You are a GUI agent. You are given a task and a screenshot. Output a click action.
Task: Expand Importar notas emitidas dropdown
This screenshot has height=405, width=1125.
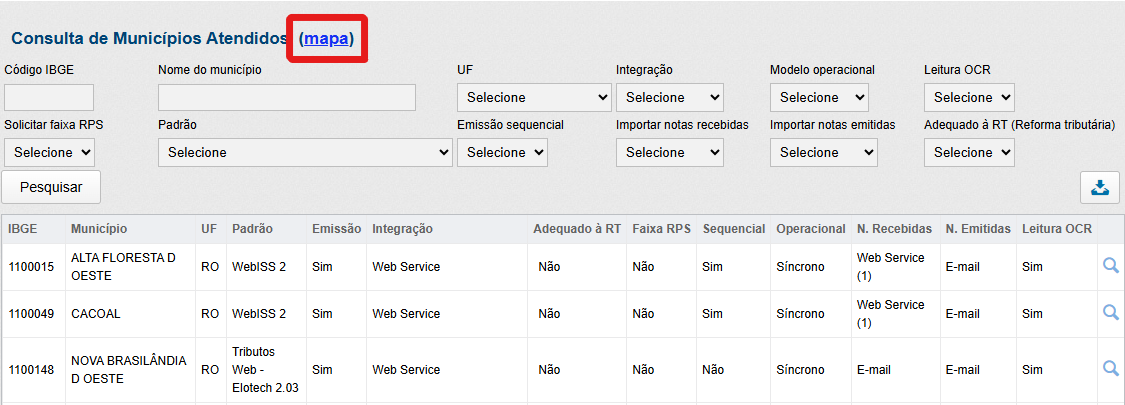tap(823, 153)
